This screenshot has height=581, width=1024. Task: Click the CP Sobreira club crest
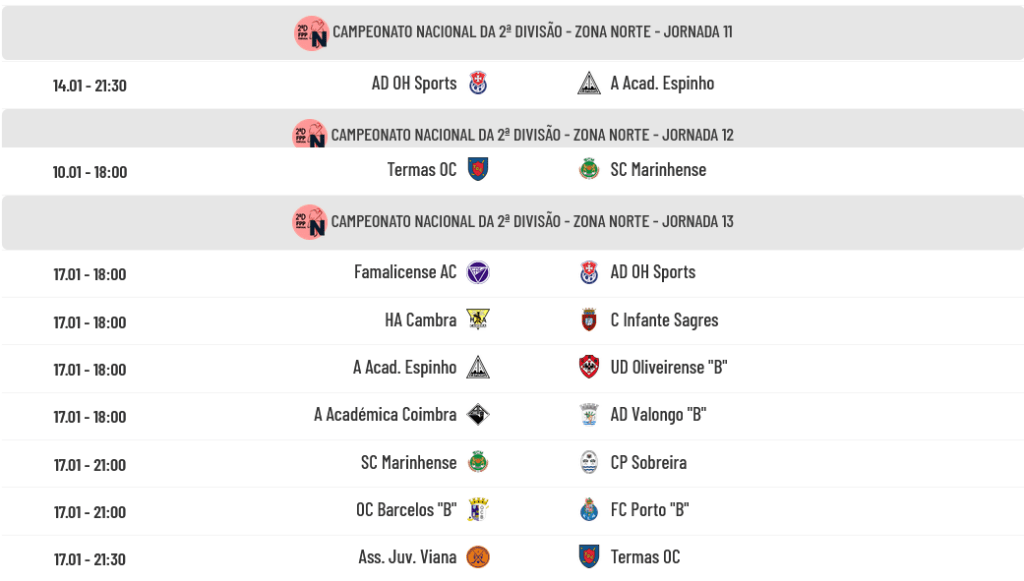[589, 463]
